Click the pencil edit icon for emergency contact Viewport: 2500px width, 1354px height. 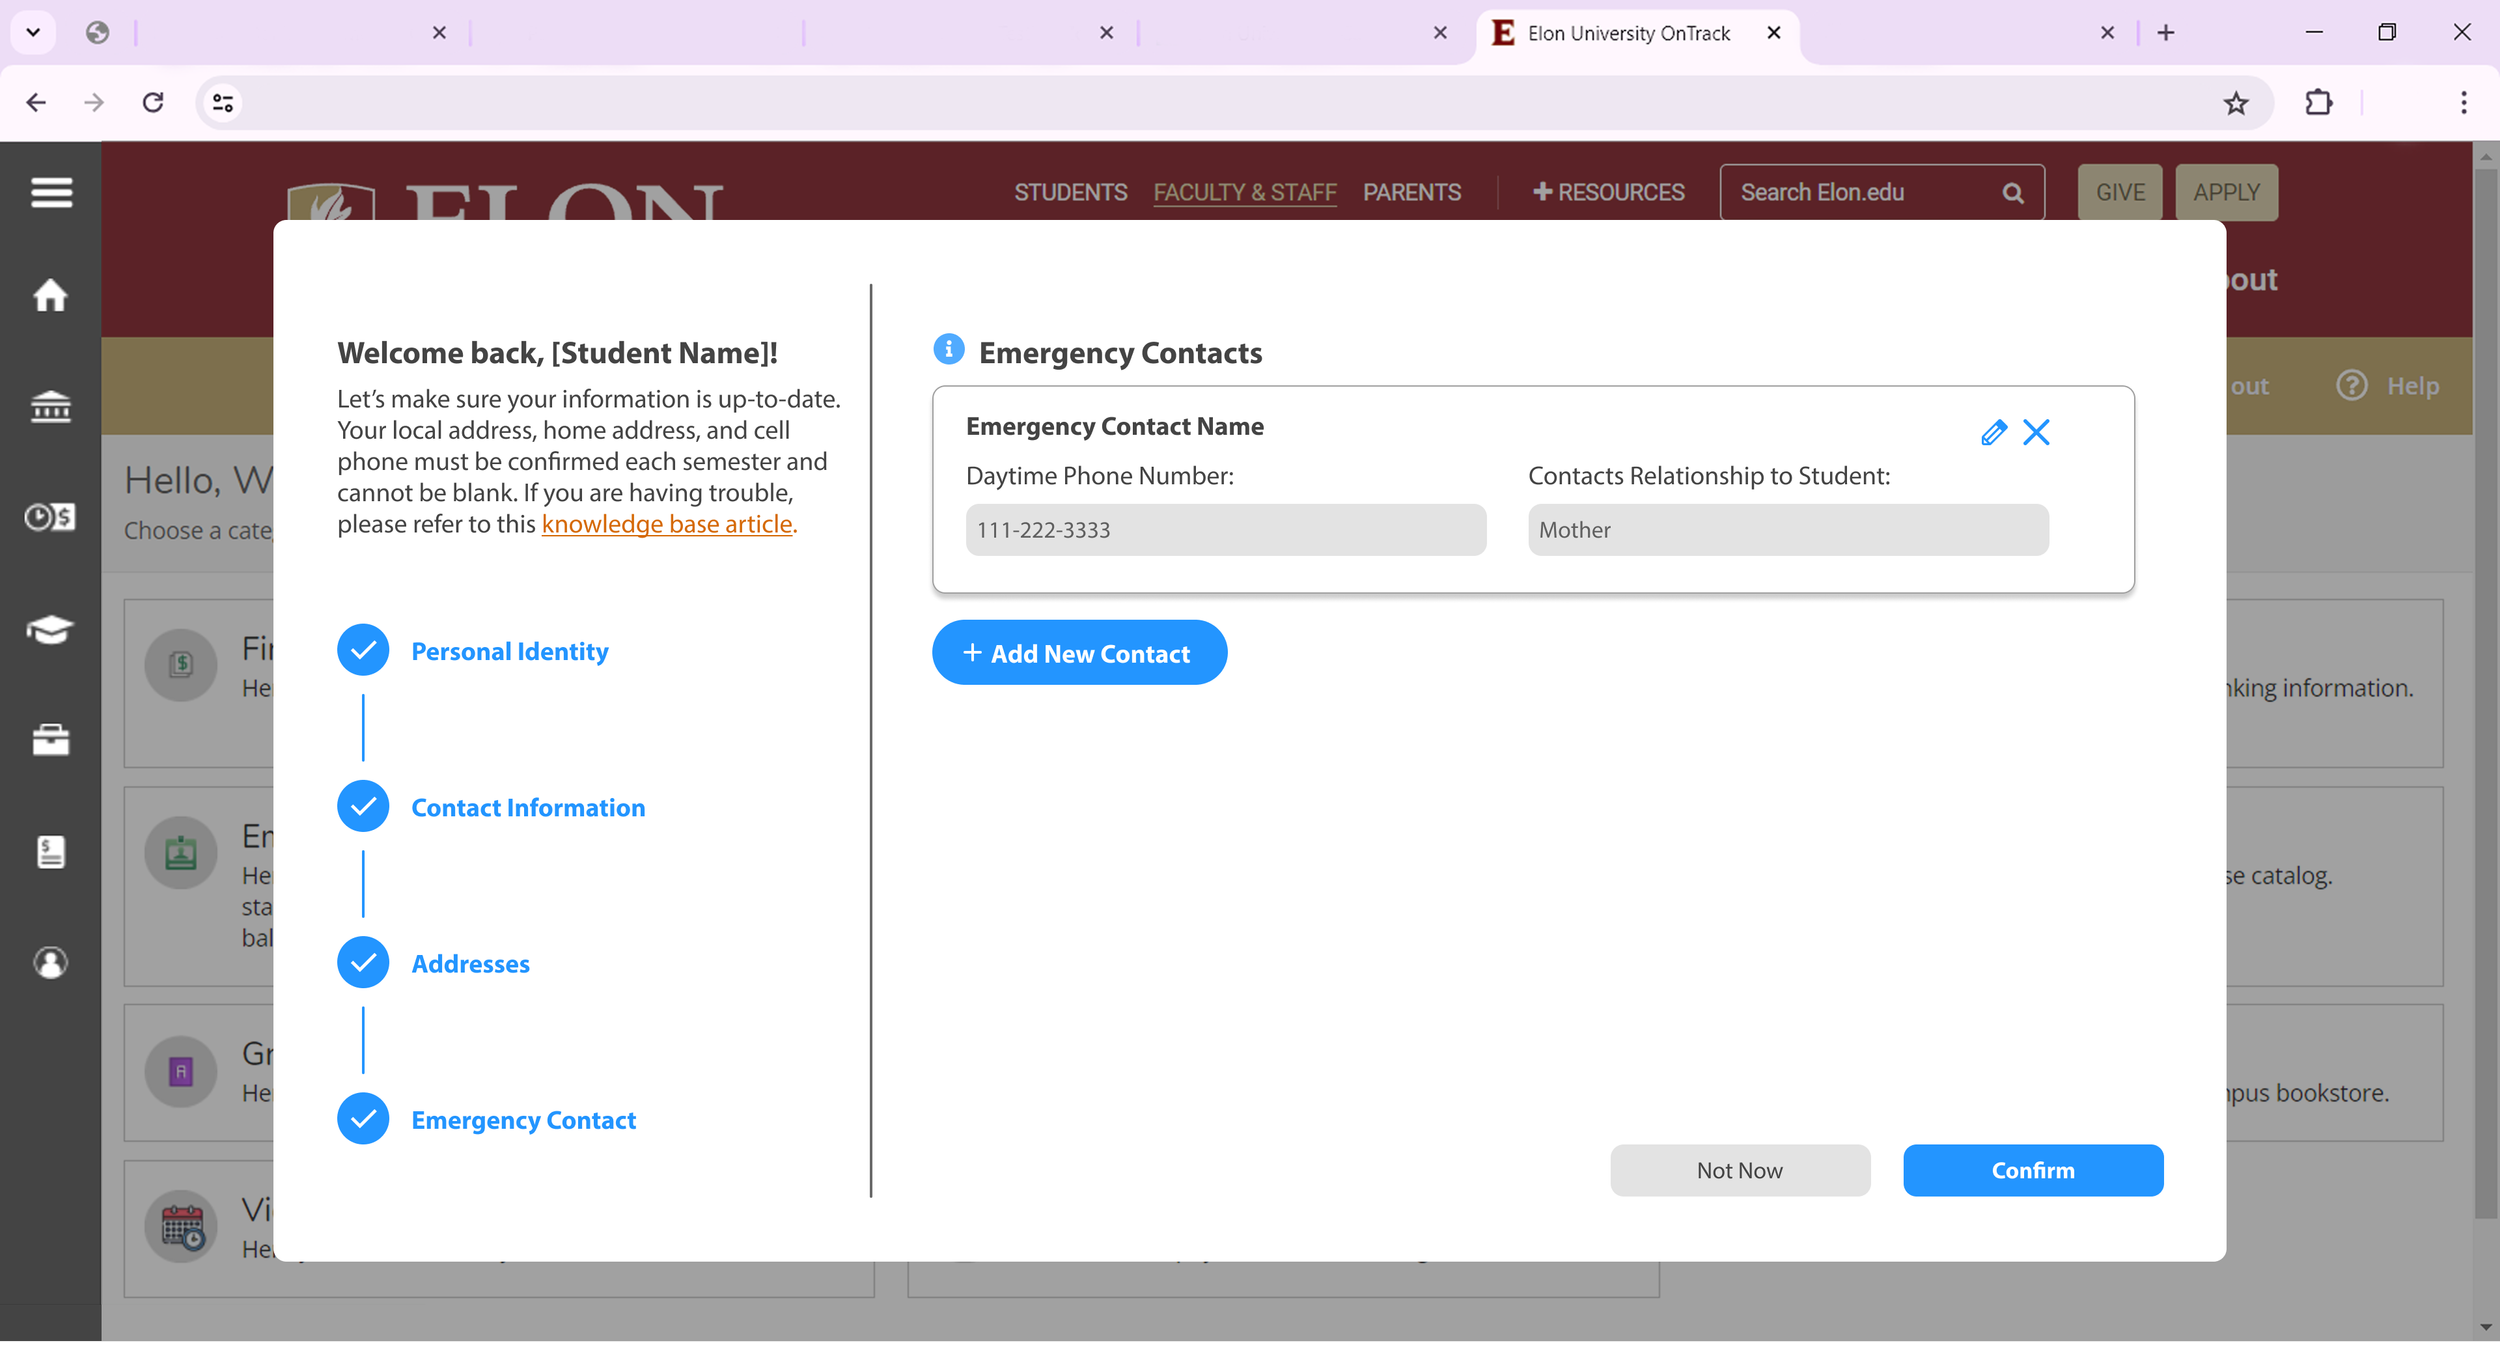pyautogui.click(x=1993, y=432)
